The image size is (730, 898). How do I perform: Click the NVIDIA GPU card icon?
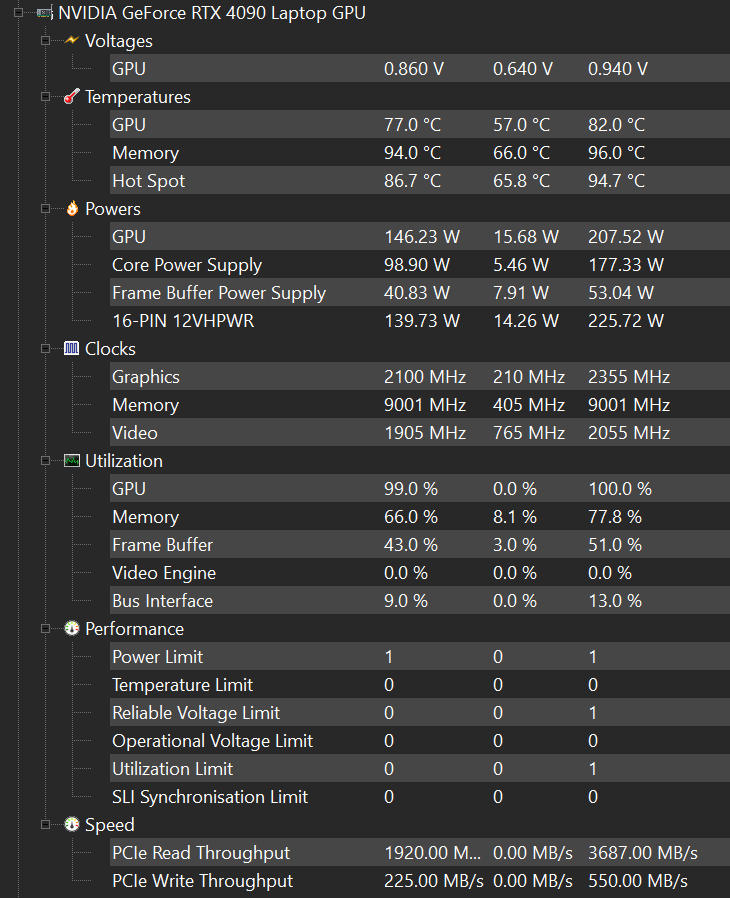click(45, 13)
